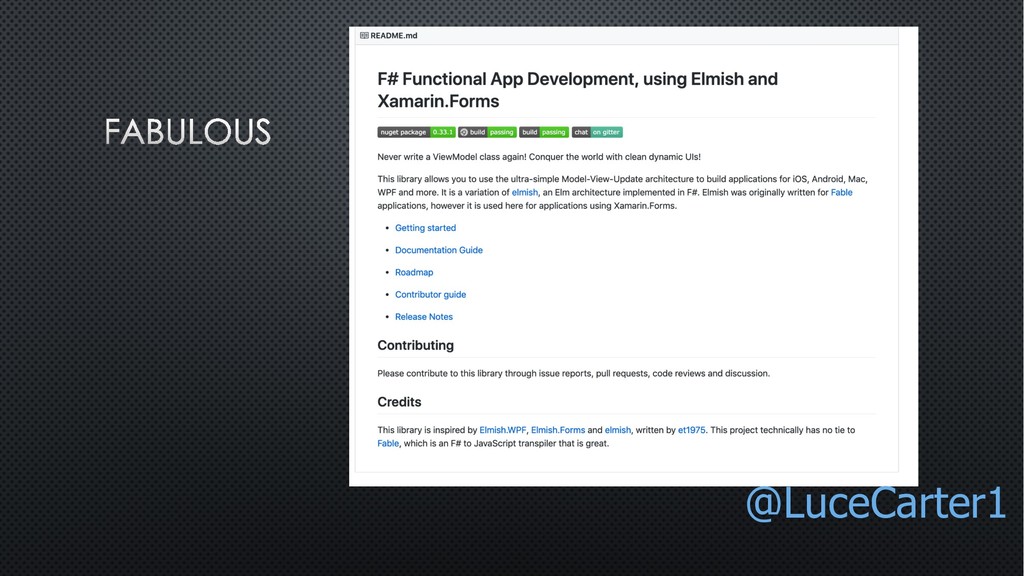The width and height of the screenshot is (1024, 576).
Task: Follow the elmish link in Credits
Action: (618, 430)
